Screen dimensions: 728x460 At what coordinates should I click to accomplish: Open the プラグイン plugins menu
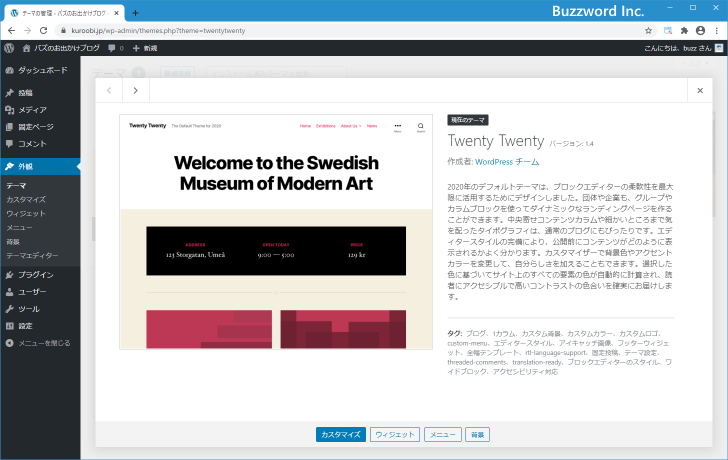pyautogui.click(x=35, y=274)
